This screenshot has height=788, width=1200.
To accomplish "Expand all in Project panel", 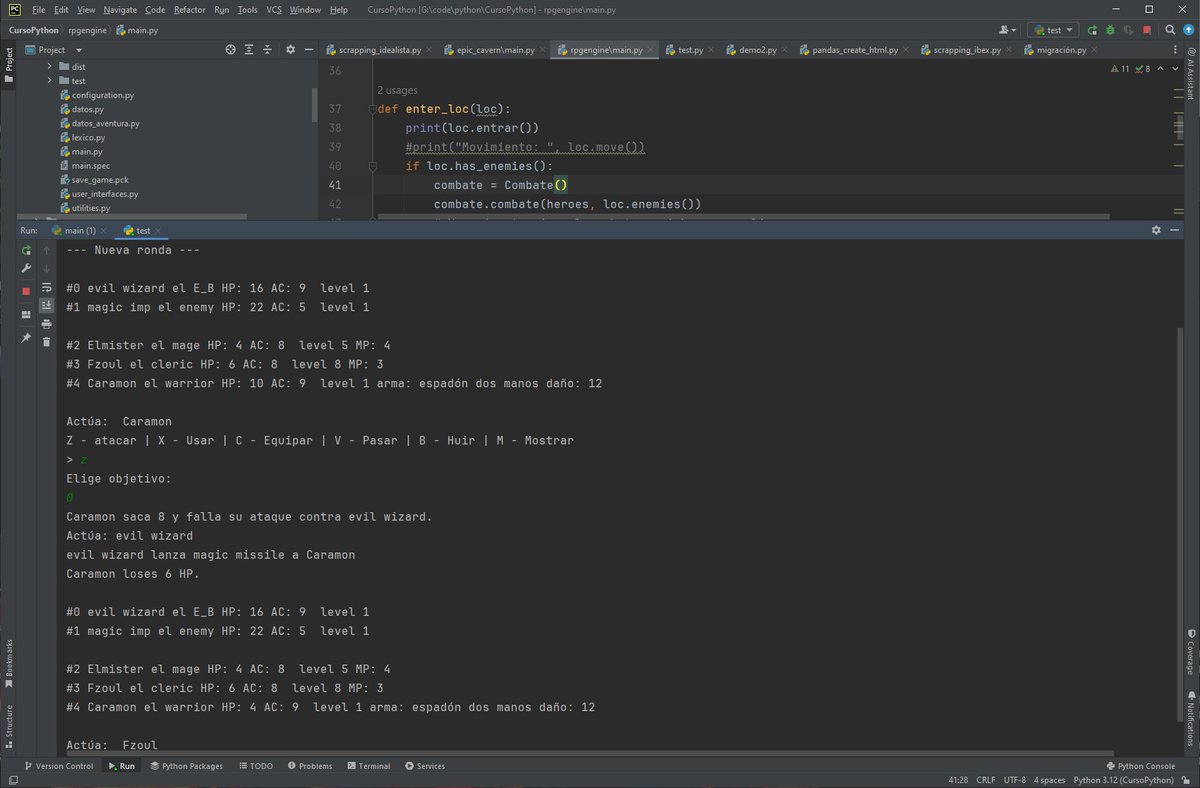I will [x=250, y=49].
